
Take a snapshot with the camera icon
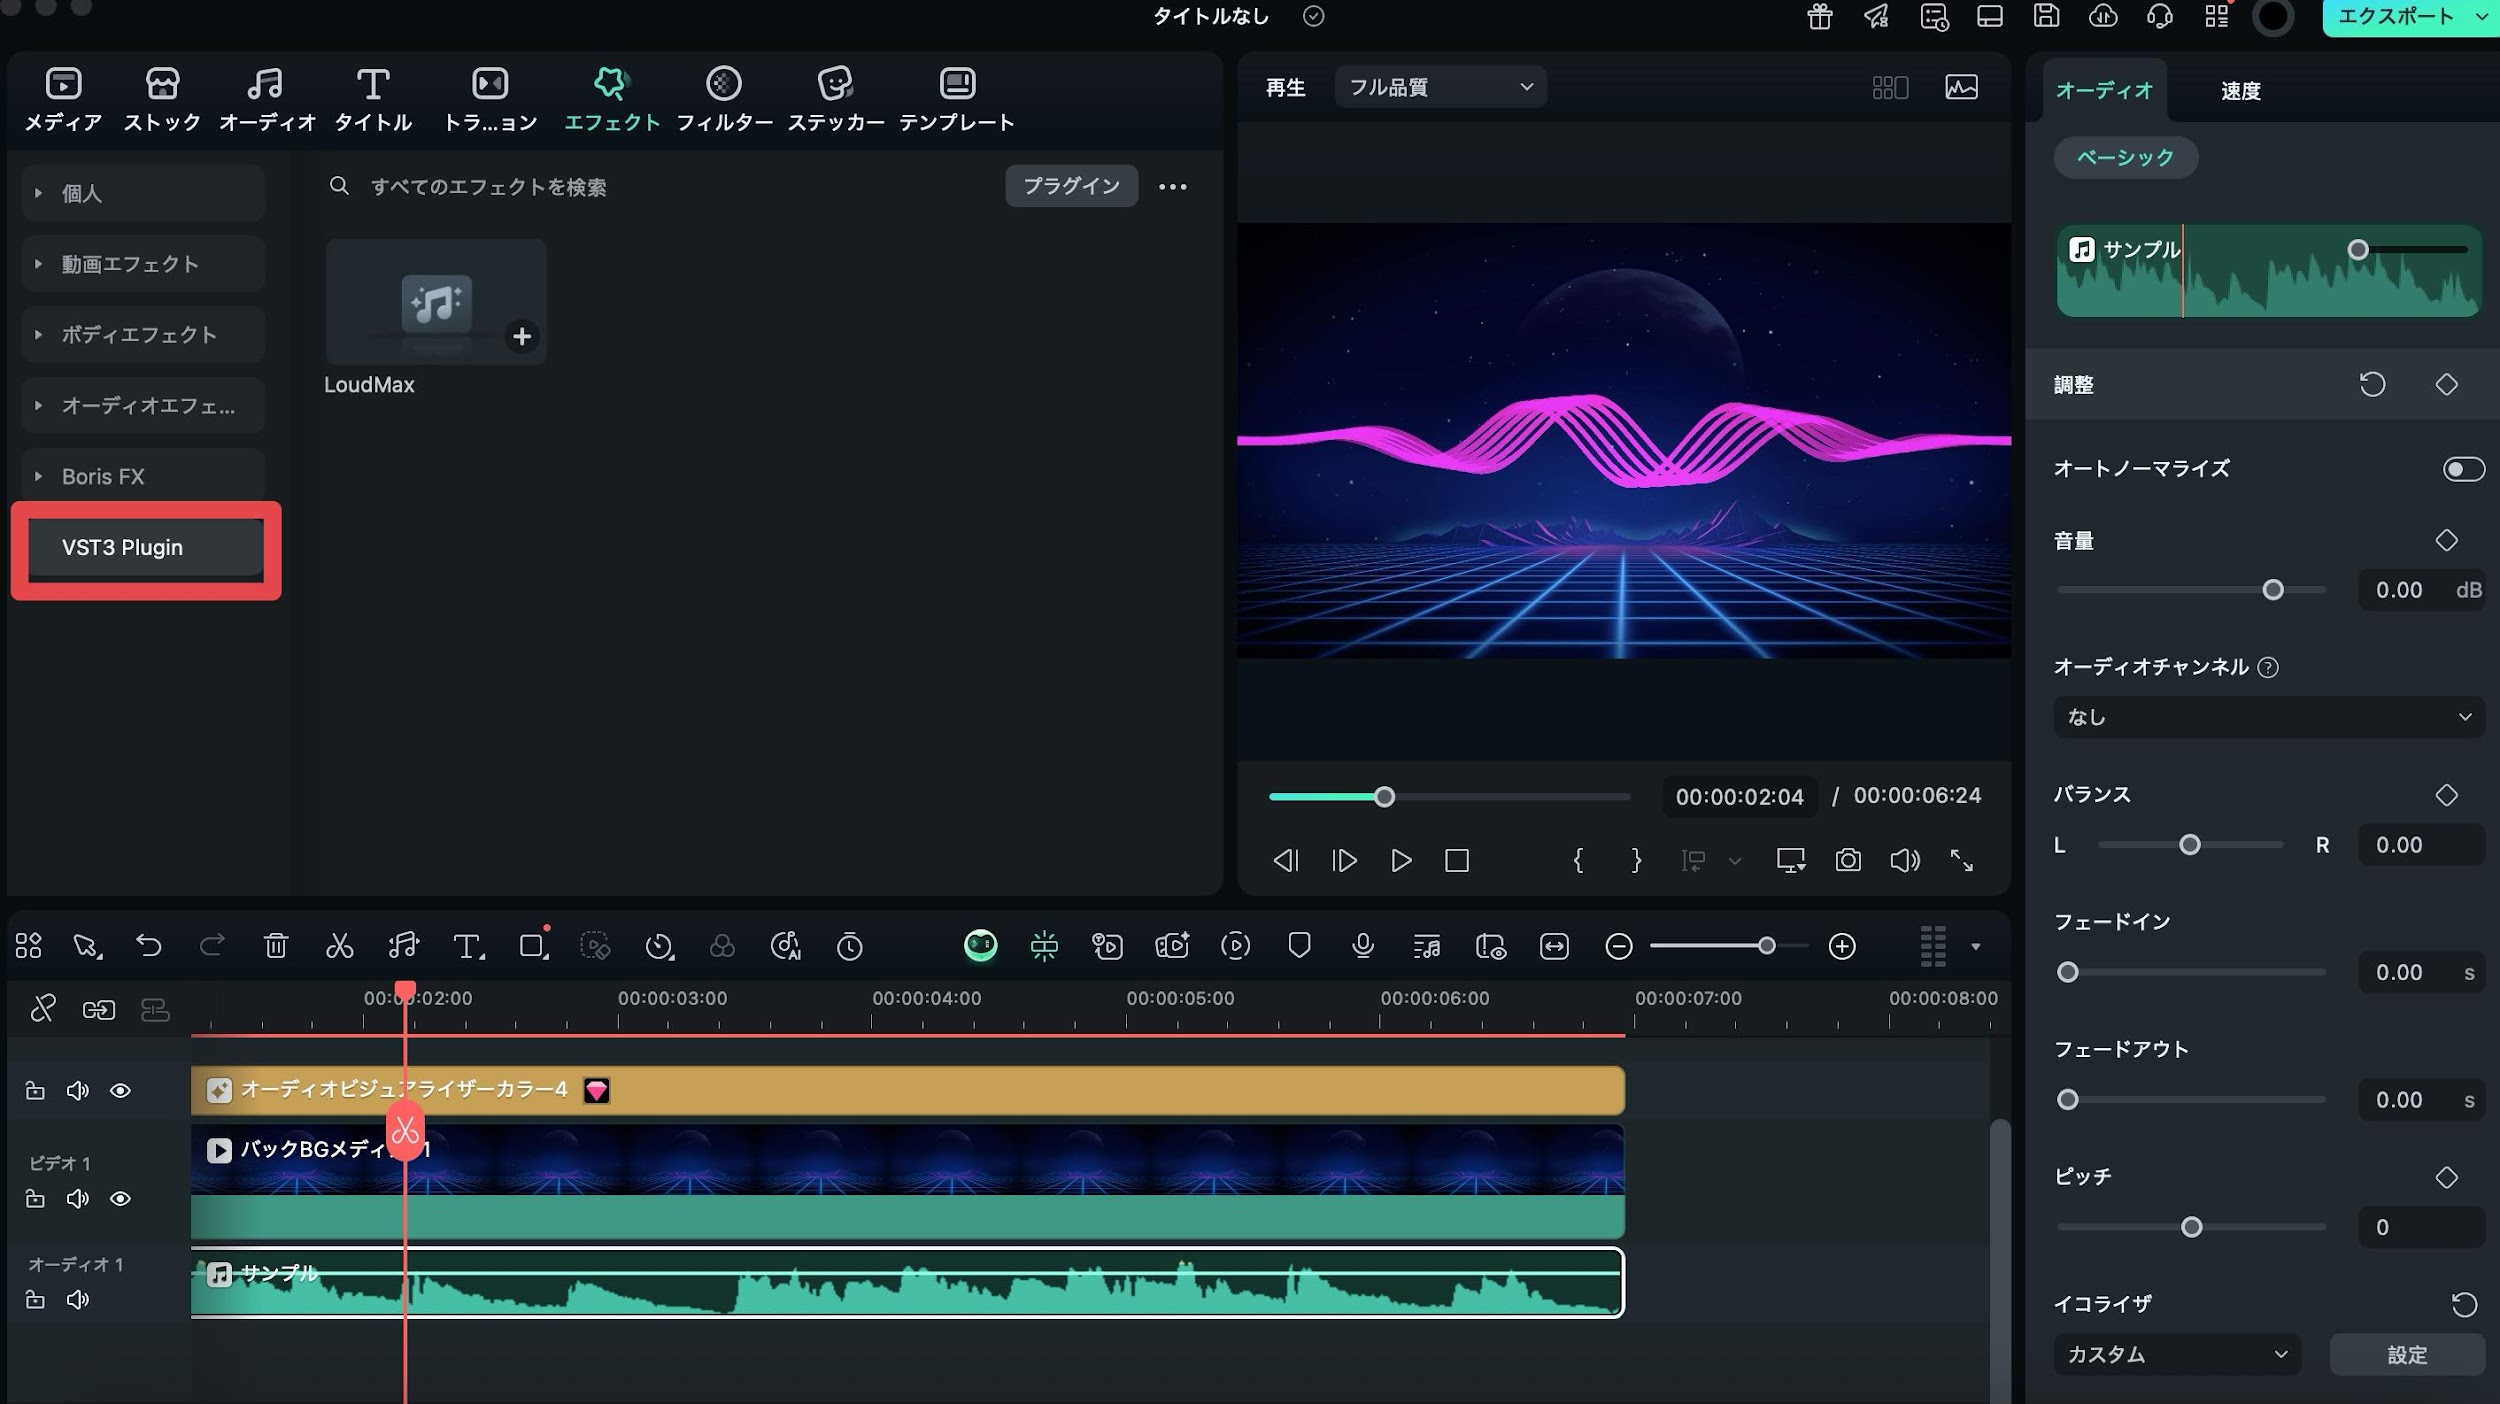pos(1848,860)
